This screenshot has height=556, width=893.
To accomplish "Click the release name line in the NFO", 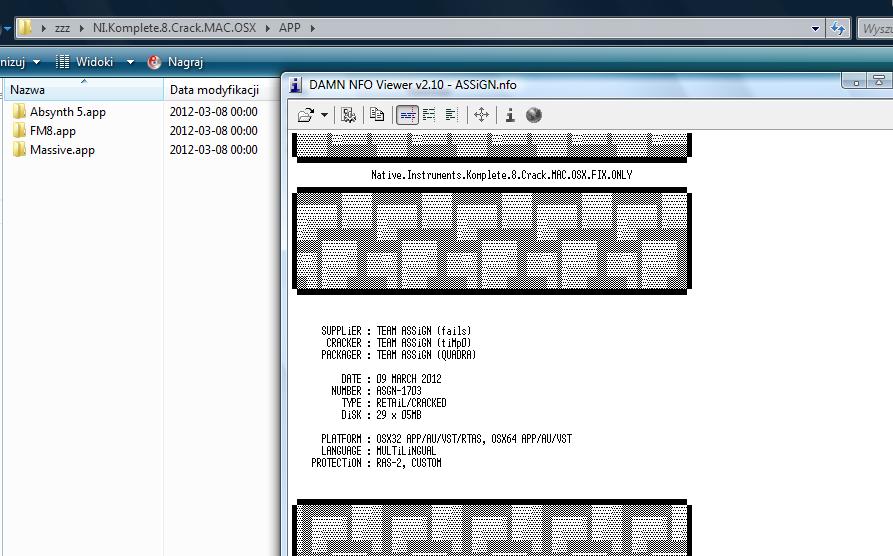I will coord(502,175).
